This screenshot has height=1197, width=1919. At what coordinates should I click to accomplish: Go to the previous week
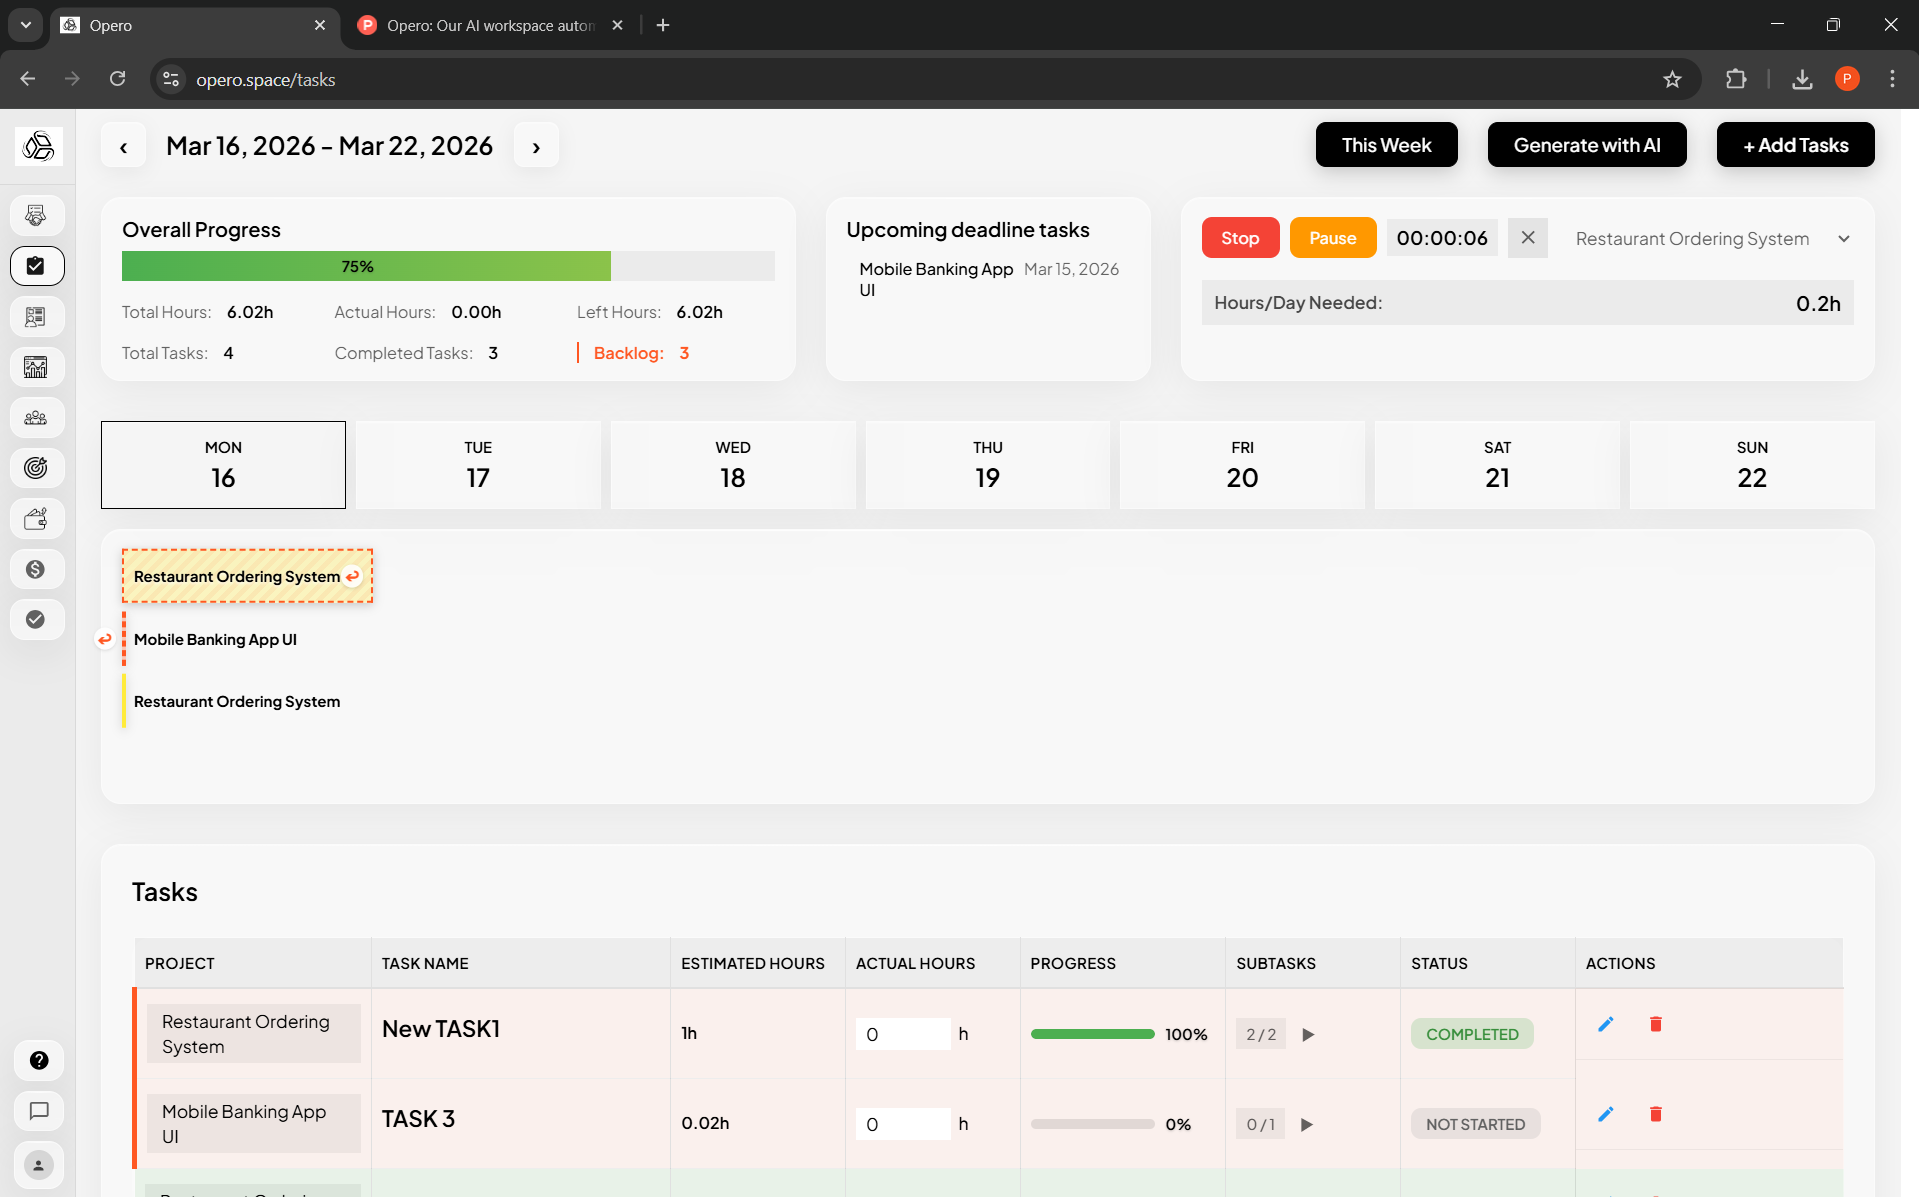click(x=123, y=146)
